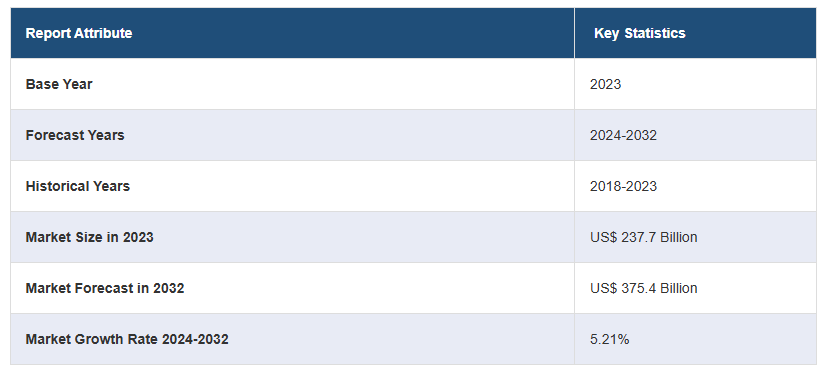Select the Market Size in 2023 label
Viewport: 828px width, 375px height.
click(x=90, y=237)
